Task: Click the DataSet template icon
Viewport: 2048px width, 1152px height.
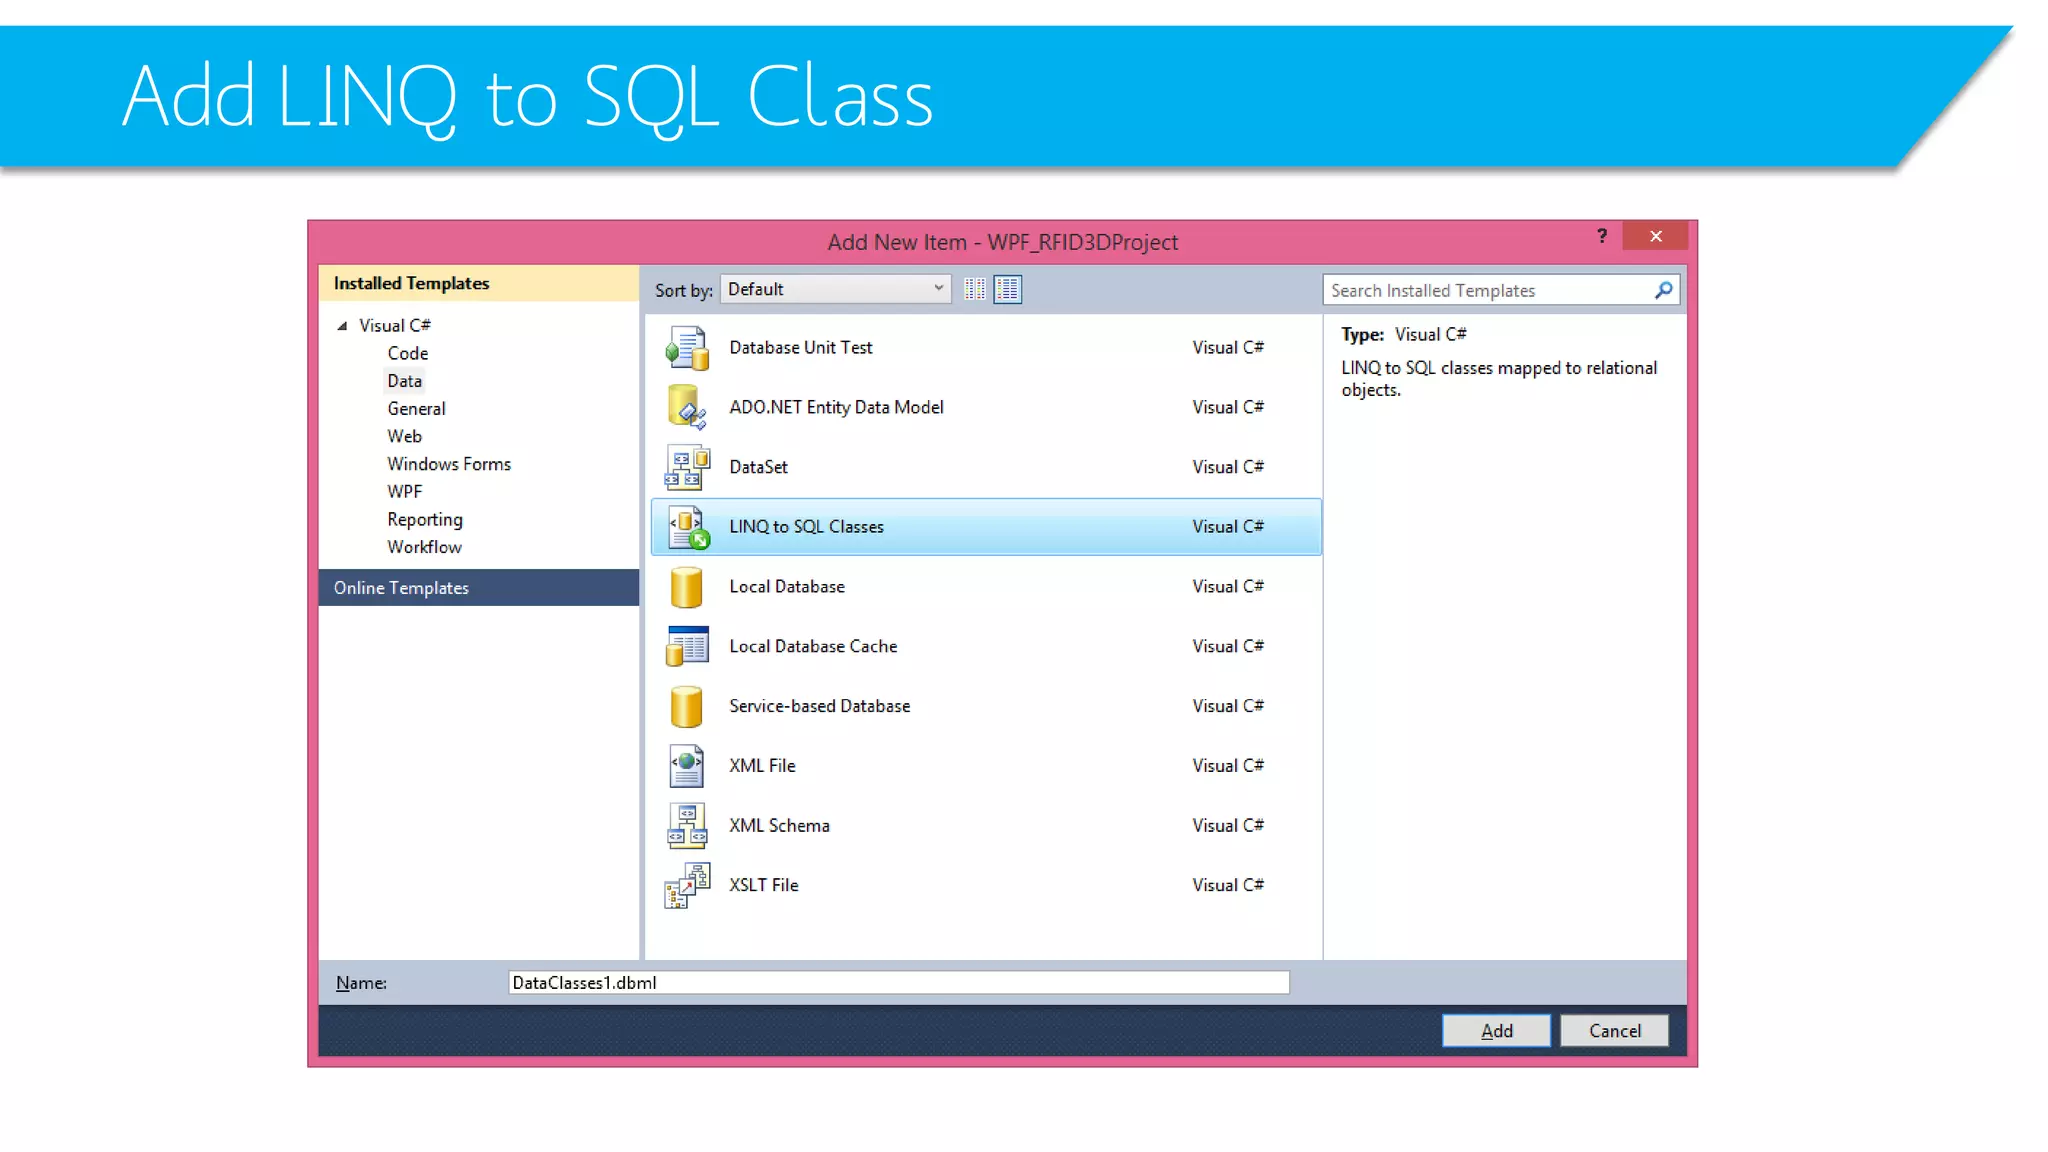Action: click(x=687, y=467)
